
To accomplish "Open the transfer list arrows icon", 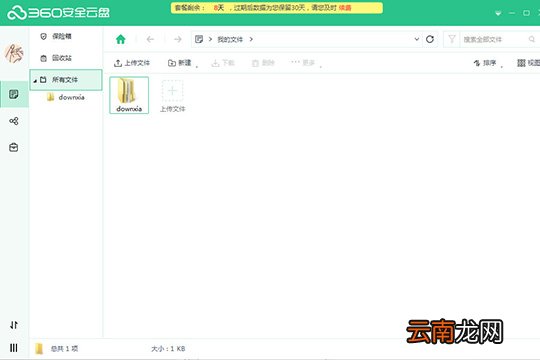I will (x=14, y=325).
